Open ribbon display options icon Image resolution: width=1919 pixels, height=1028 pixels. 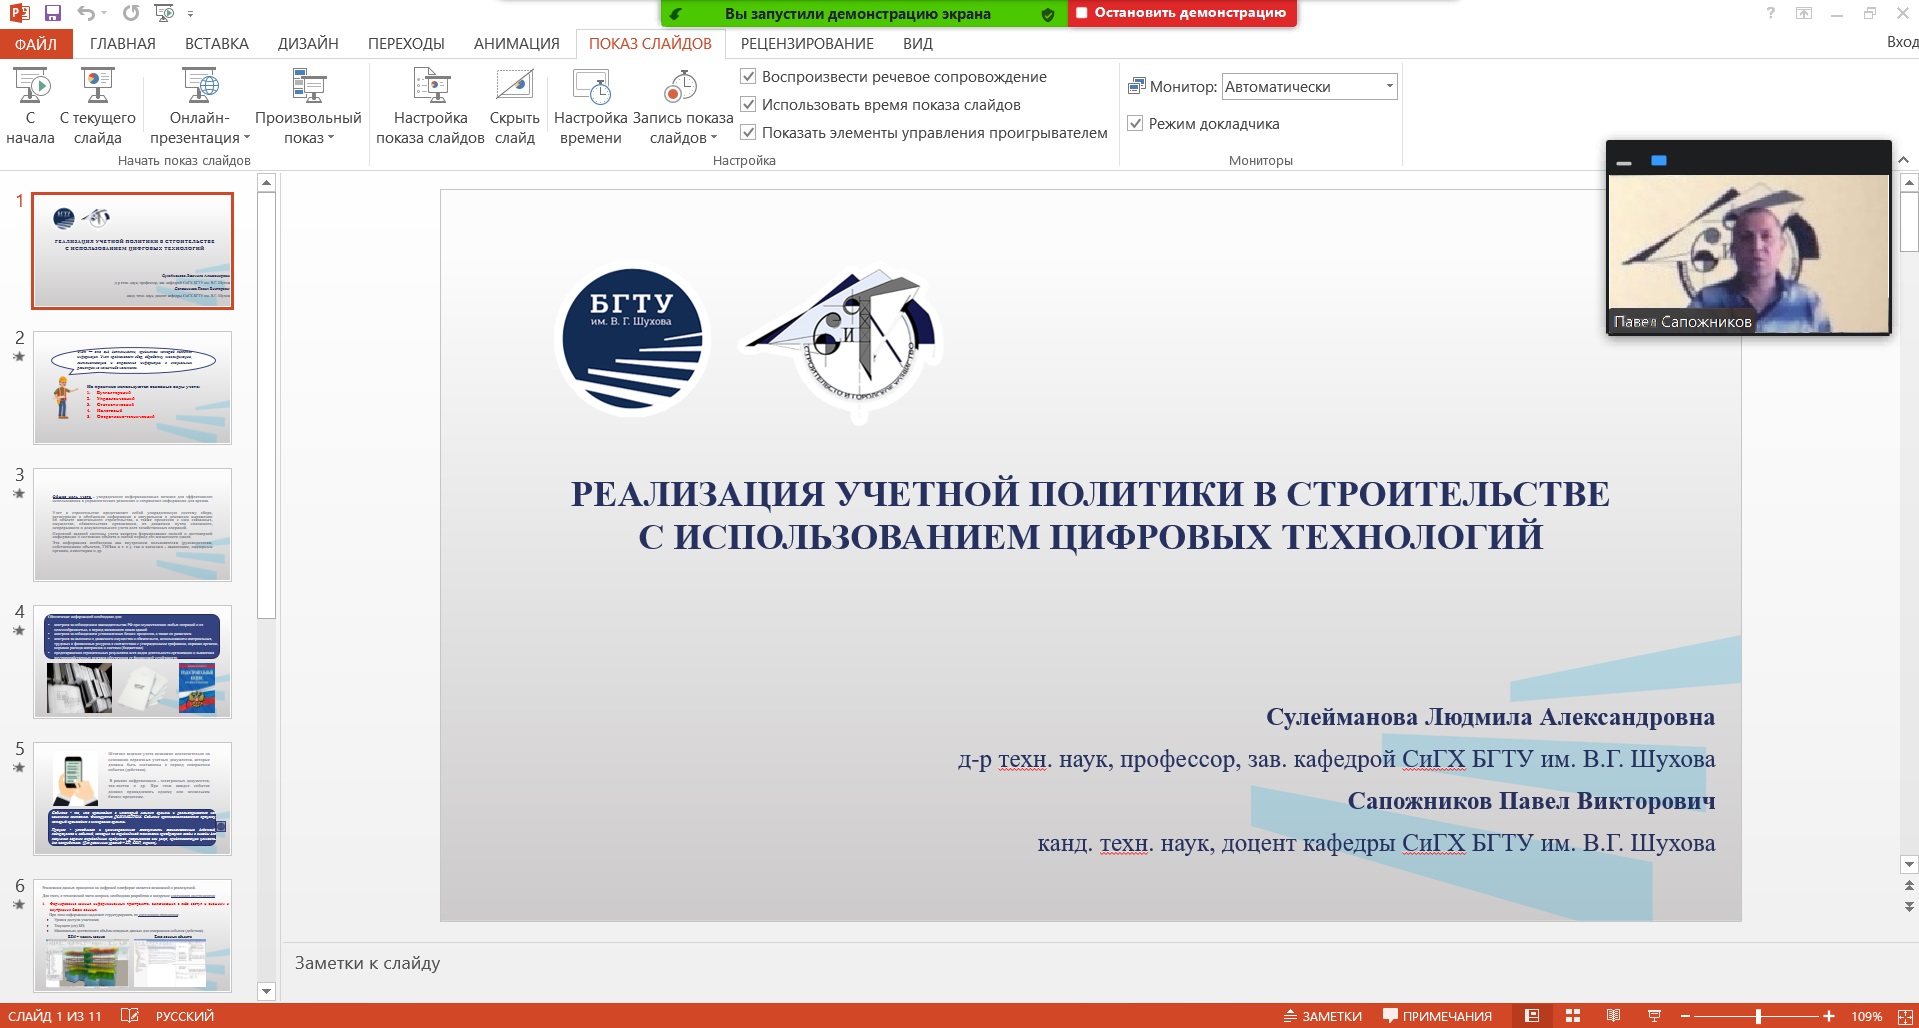(1804, 13)
